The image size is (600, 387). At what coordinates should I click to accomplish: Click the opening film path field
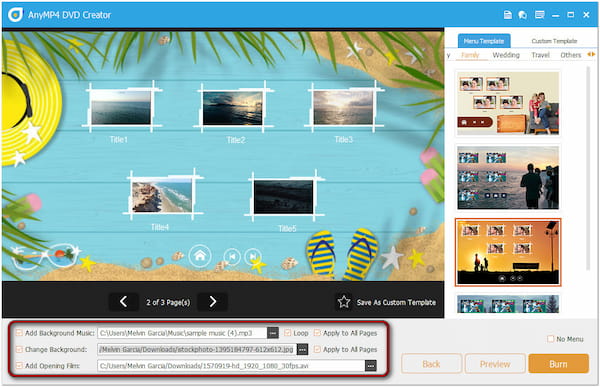(231, 366)
